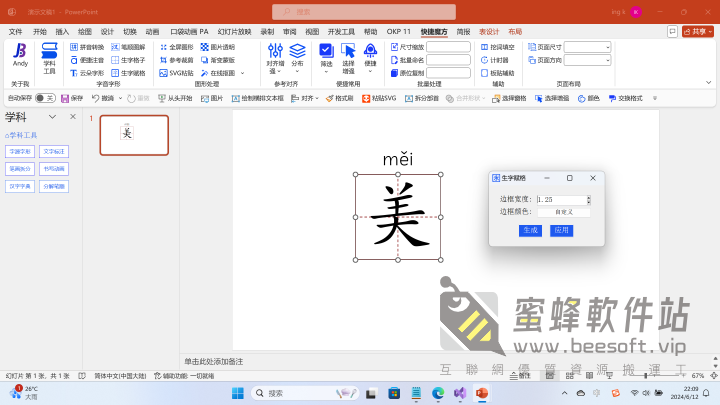Click 粘贴SVG in quick access toolbar

coord(379,98)
